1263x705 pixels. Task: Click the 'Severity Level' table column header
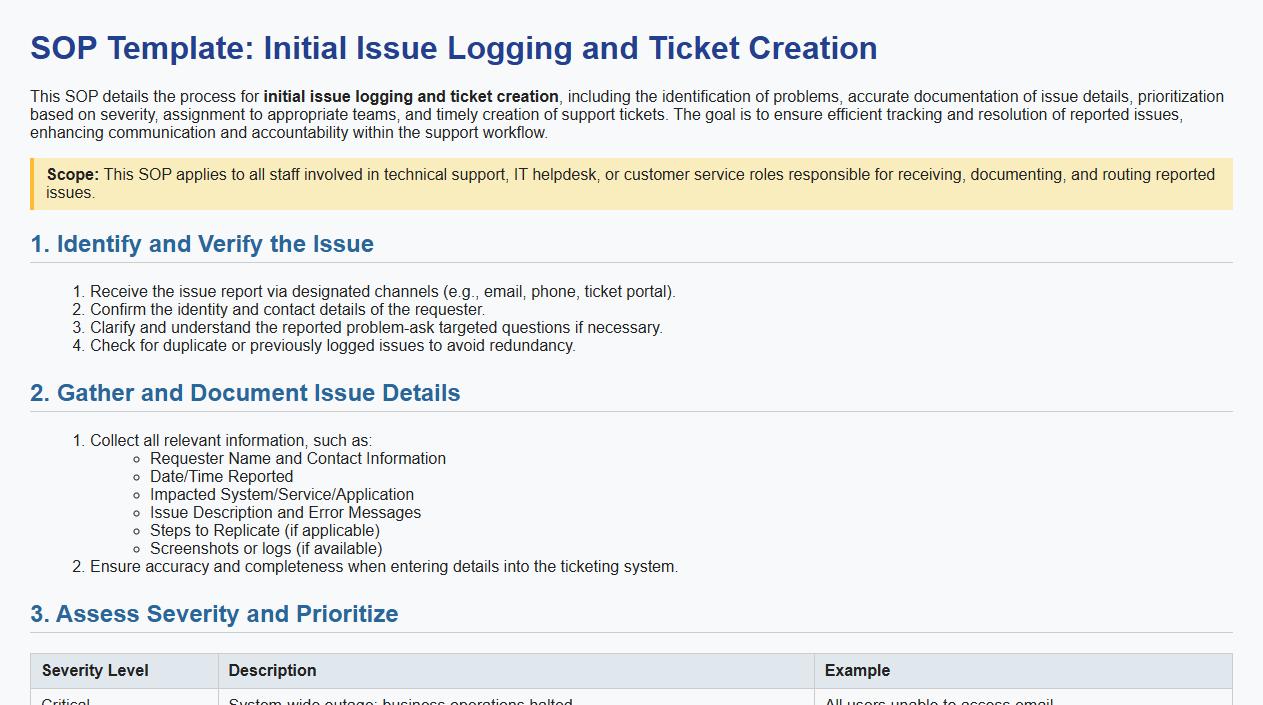(x=95, y=671)
